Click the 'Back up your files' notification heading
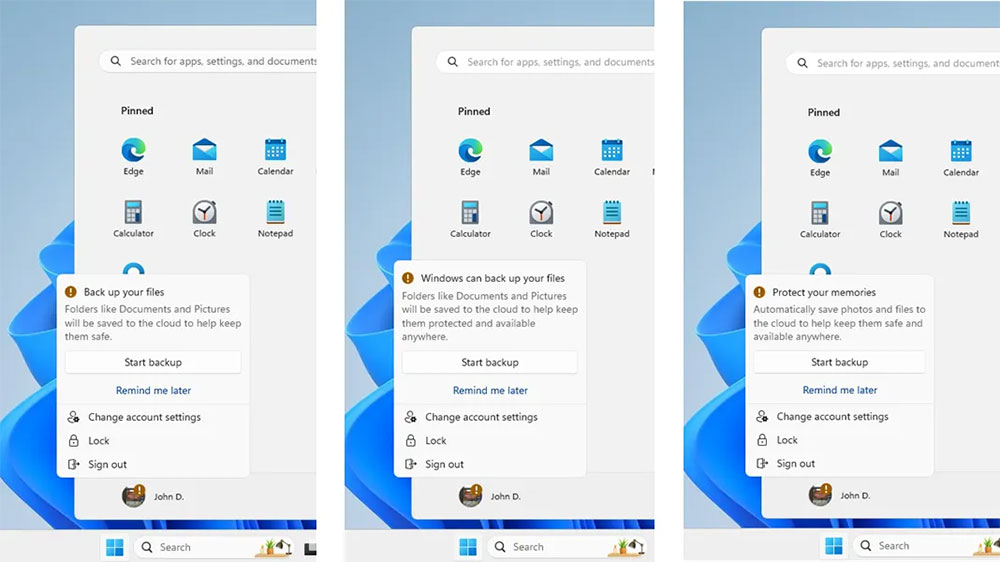Screen dimensions: 1000x562 124,292
